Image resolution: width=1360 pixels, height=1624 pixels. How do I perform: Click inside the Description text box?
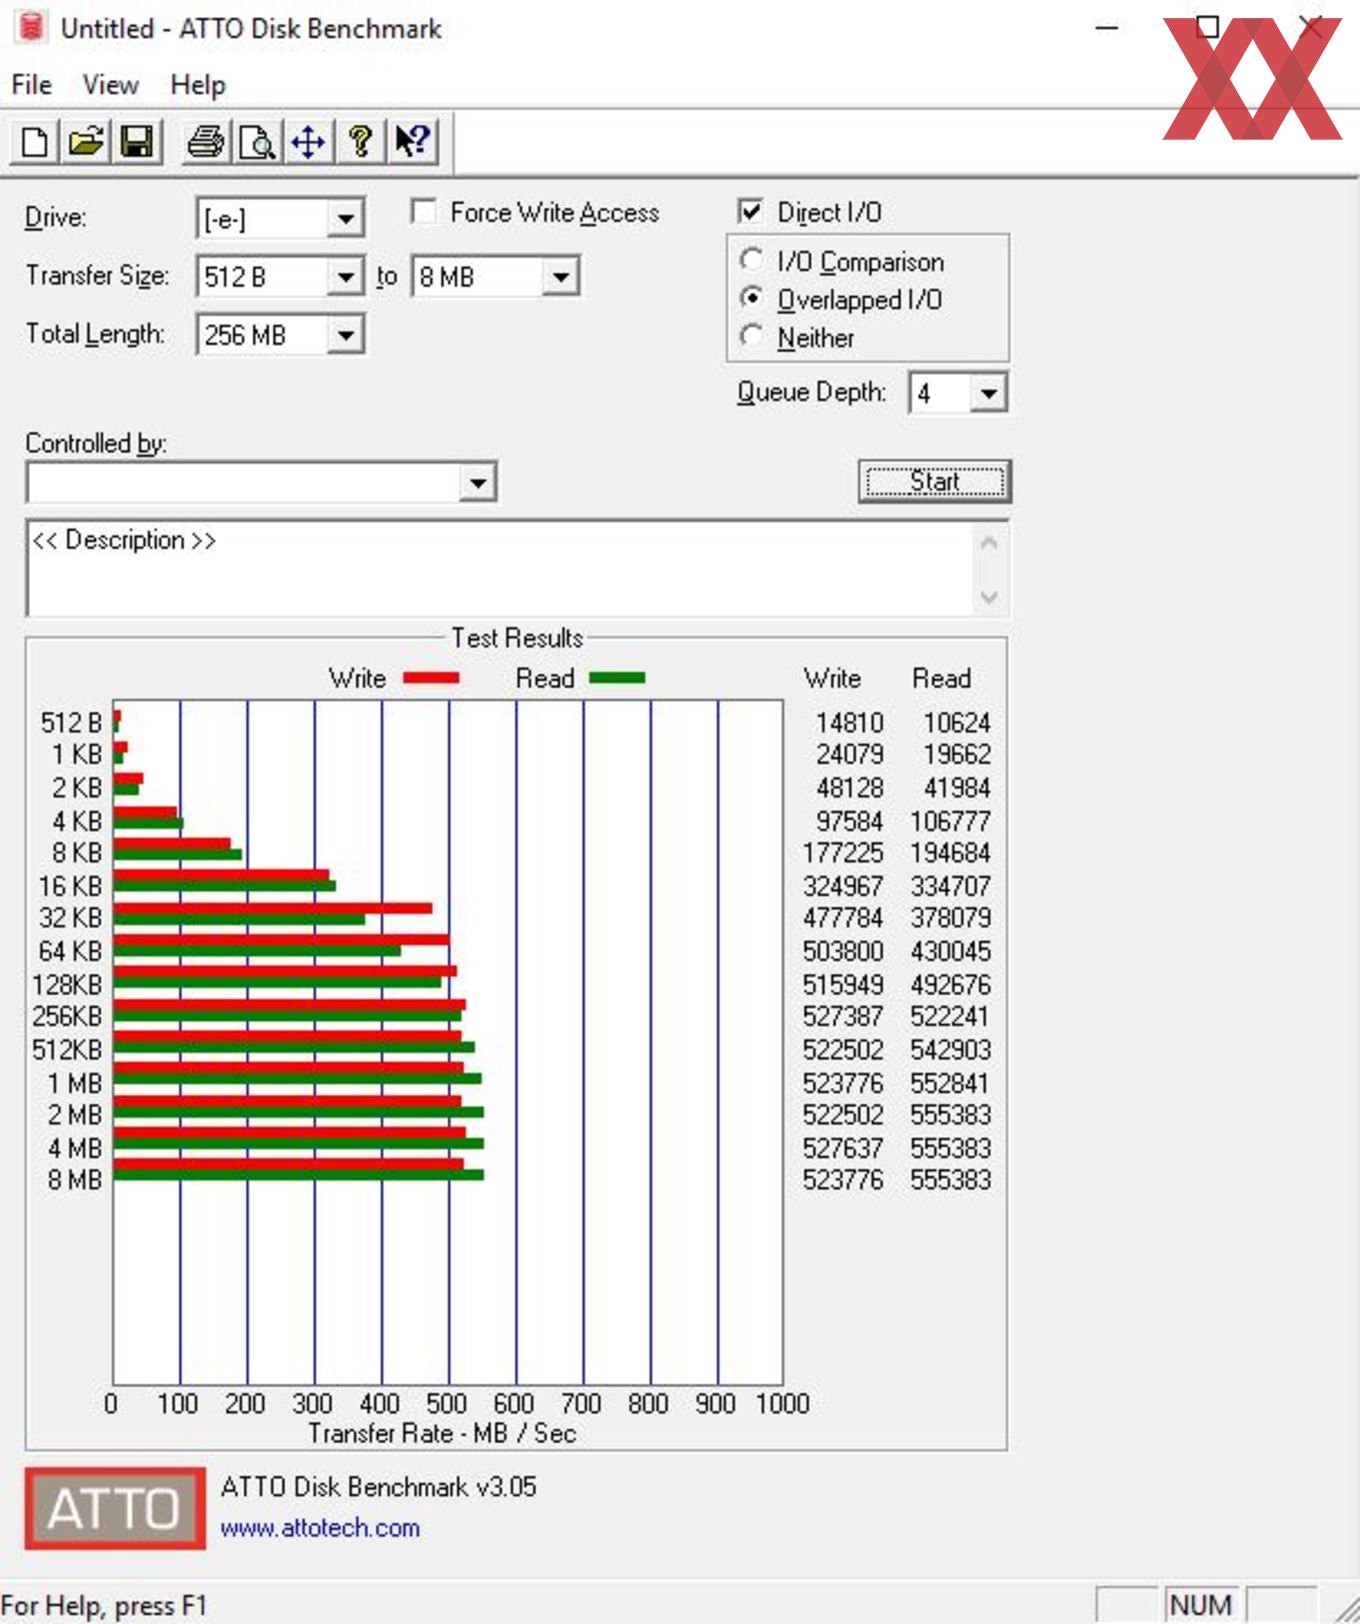coord(500,568)
